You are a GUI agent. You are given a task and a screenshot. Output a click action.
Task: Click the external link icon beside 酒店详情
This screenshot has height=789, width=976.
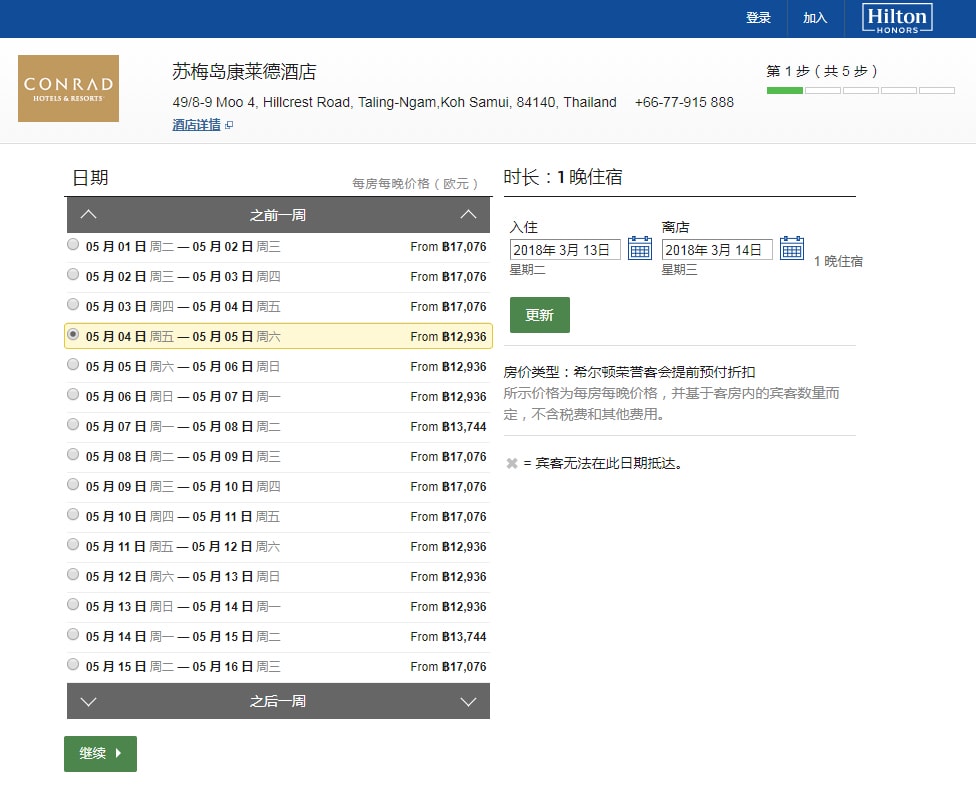[229, 125]
